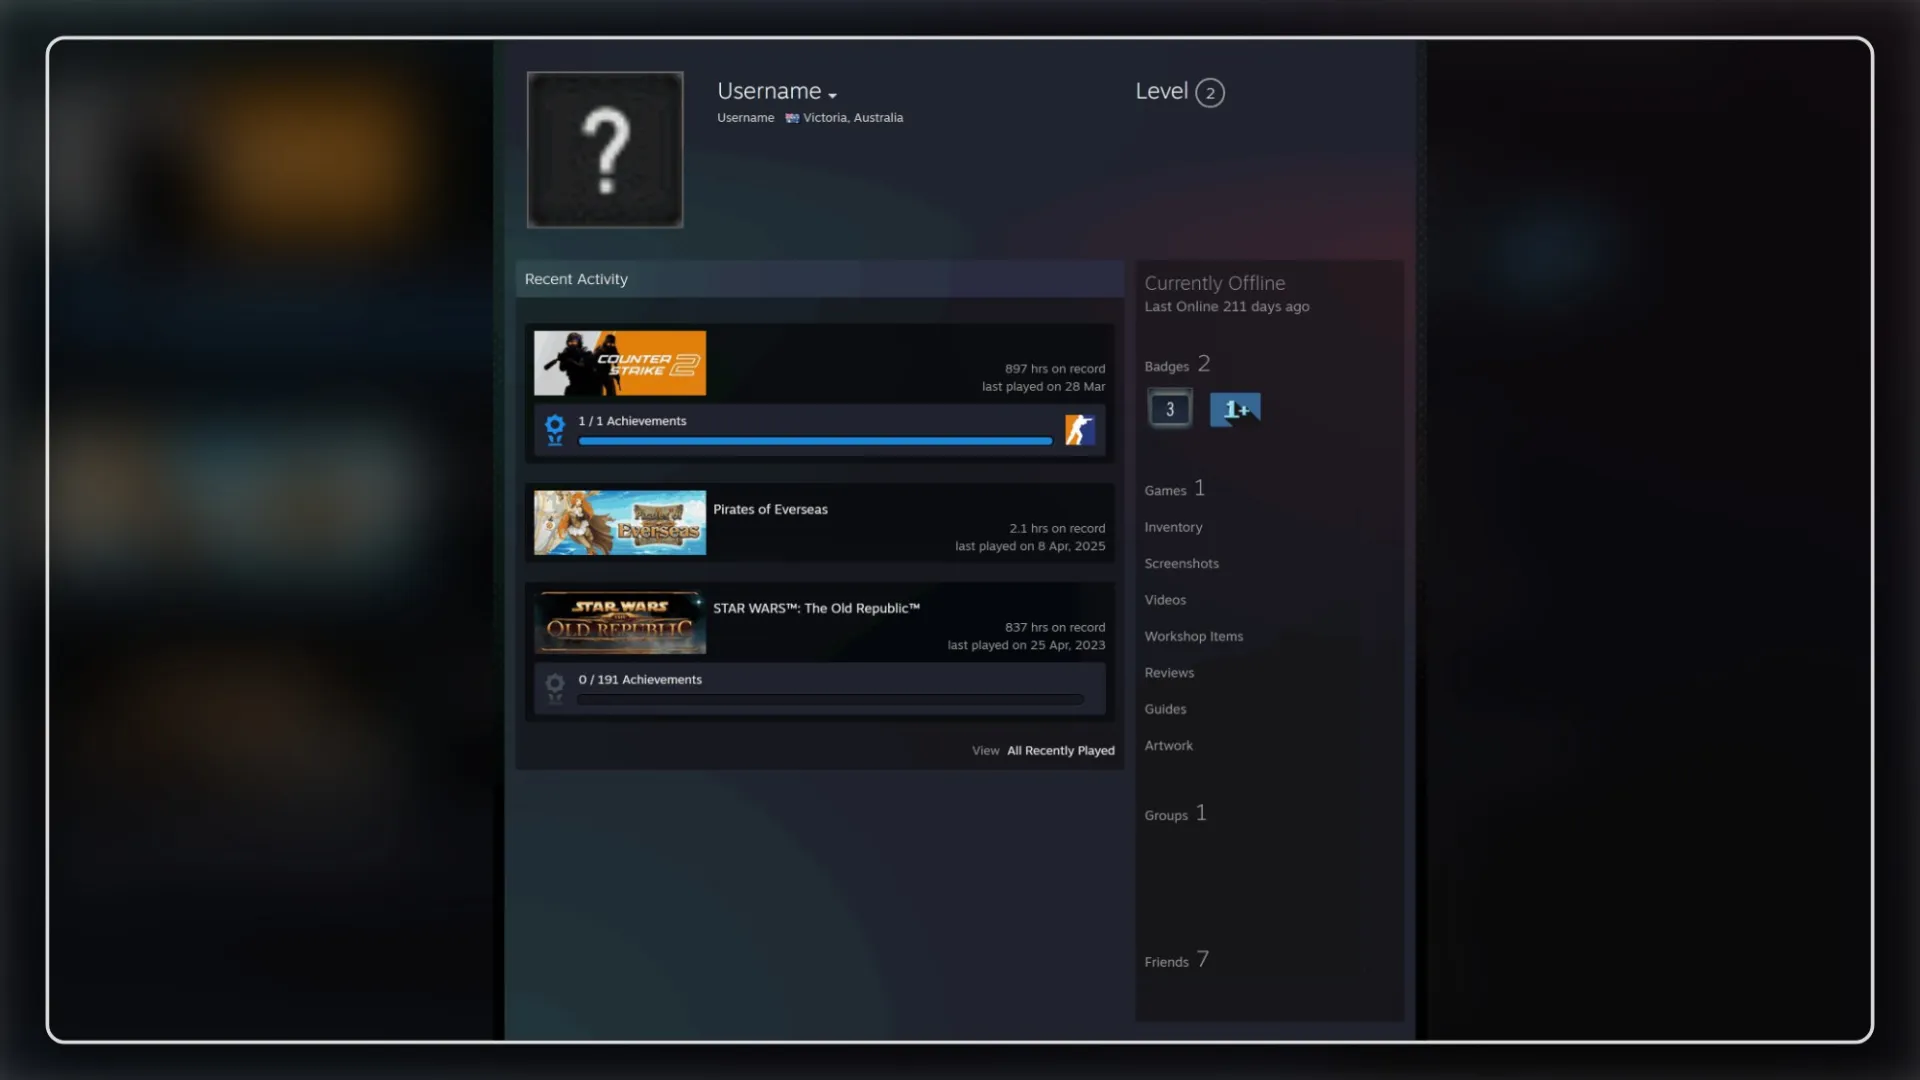The width and height of the screenshot is (1920, 1080).
Task: Click the Currently Offline status text
Action: click(x=1215, y=284)
